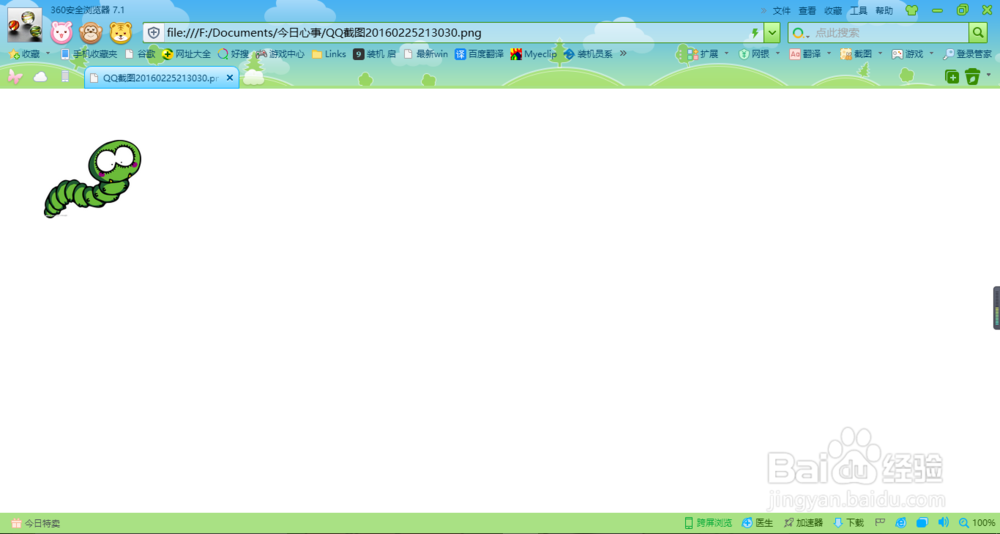Click the 今日特卖 status bar item
The image size is (1000, 534).
[x=36, y=523]
